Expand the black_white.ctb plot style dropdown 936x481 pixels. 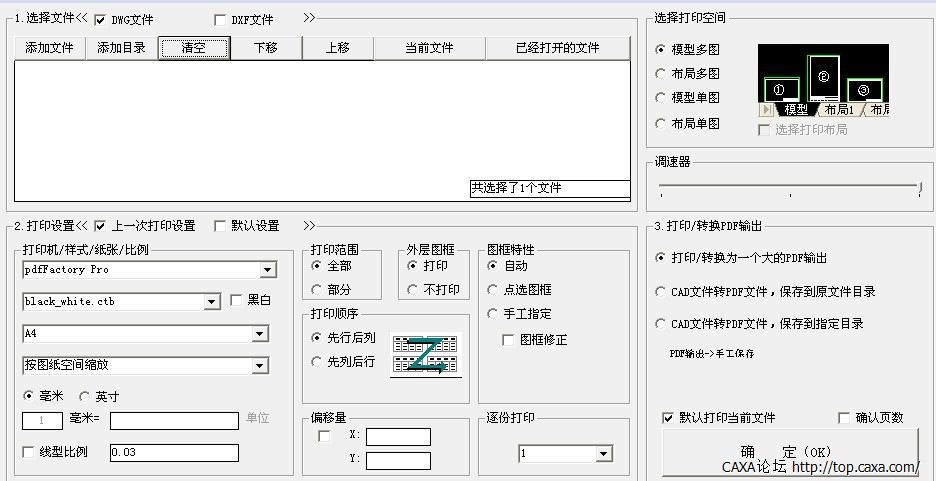[x=211, y=302]
